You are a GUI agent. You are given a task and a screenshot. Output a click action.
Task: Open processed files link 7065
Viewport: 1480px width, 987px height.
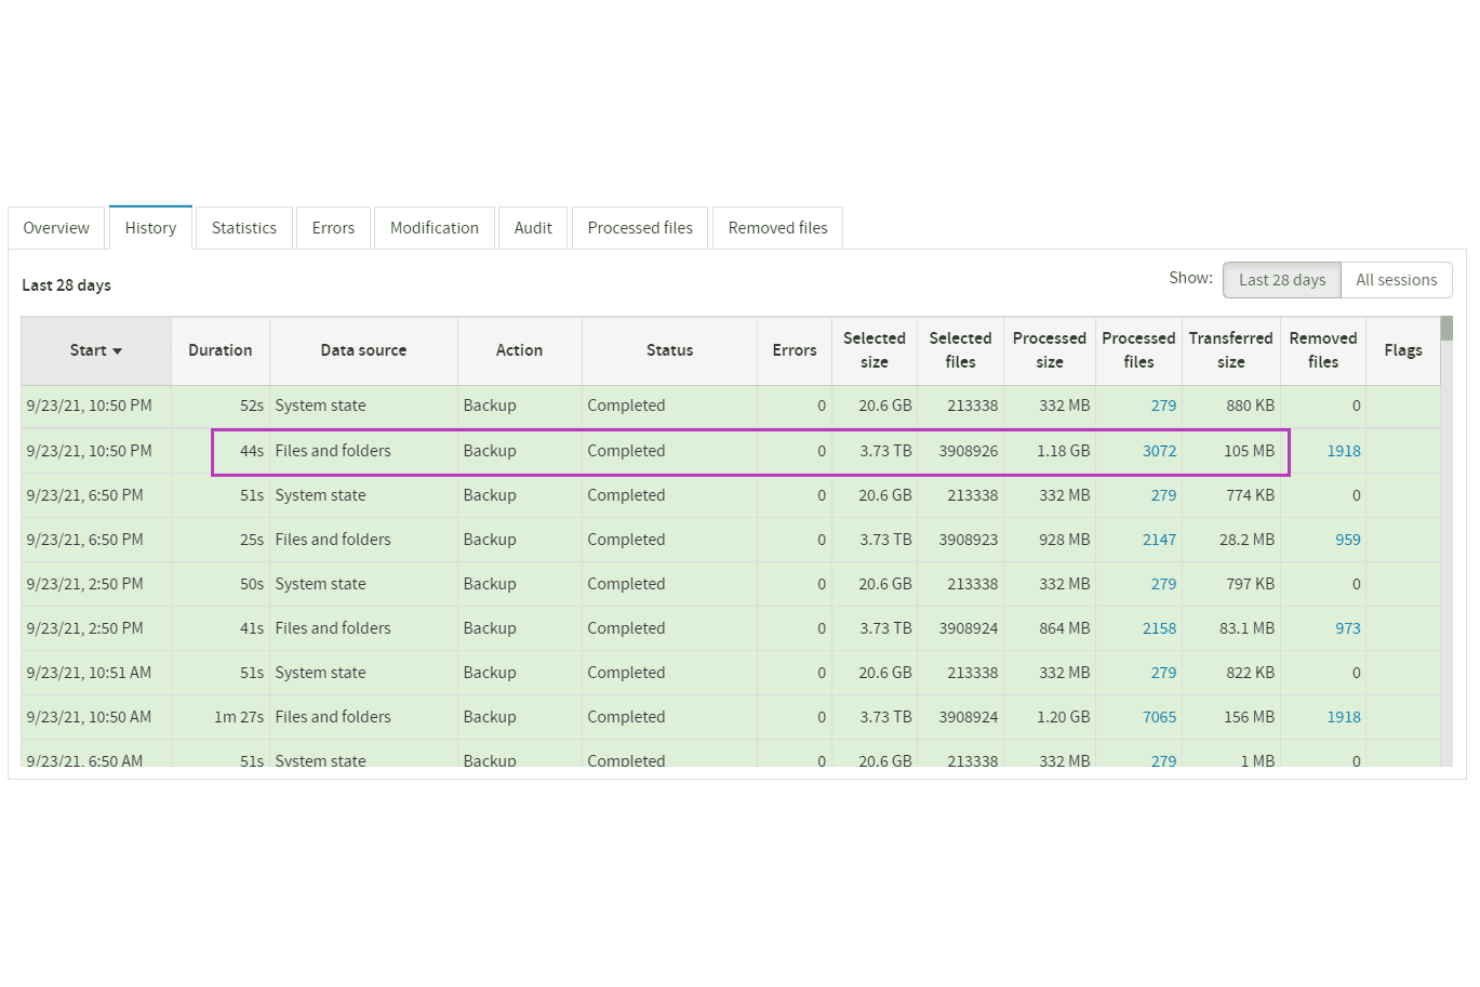pyautogui.click(x=1159, y=717)
